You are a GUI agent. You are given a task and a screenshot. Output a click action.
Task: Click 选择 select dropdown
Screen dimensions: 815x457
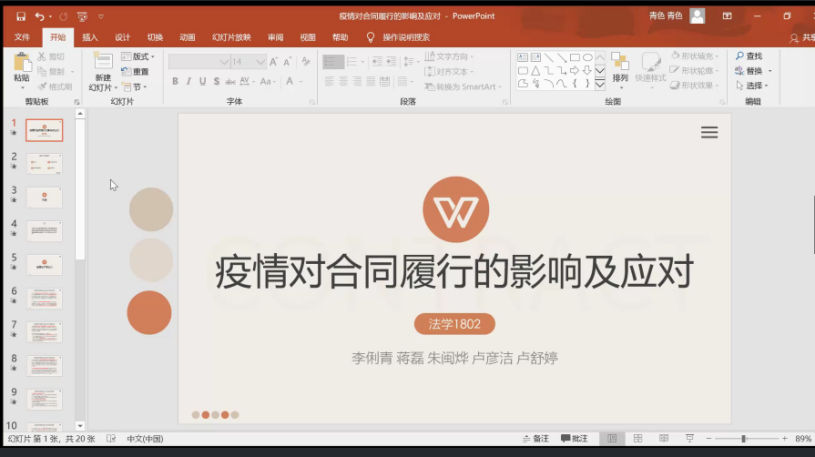point(752,85)
